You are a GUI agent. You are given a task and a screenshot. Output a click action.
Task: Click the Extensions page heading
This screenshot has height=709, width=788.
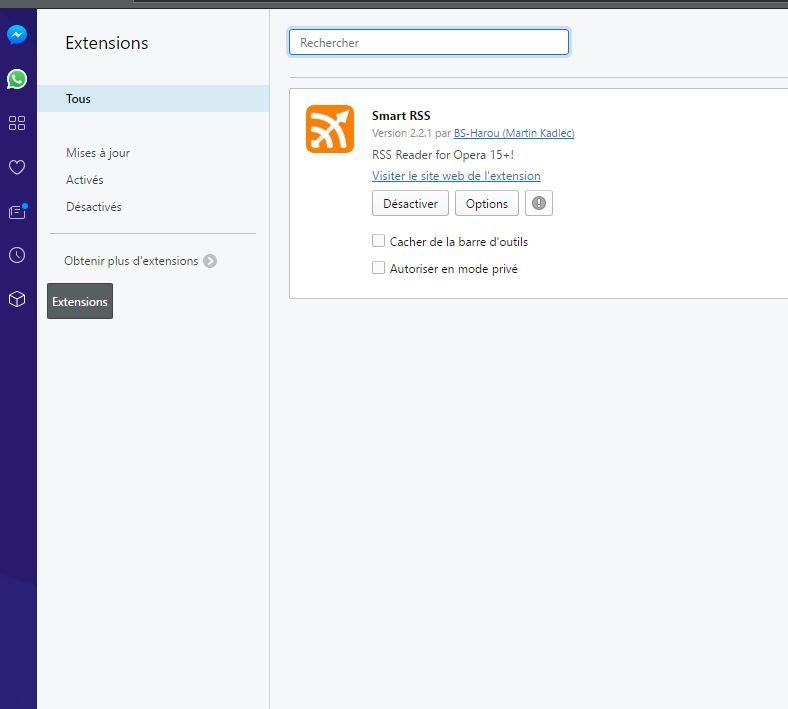[x=107, y=43]
